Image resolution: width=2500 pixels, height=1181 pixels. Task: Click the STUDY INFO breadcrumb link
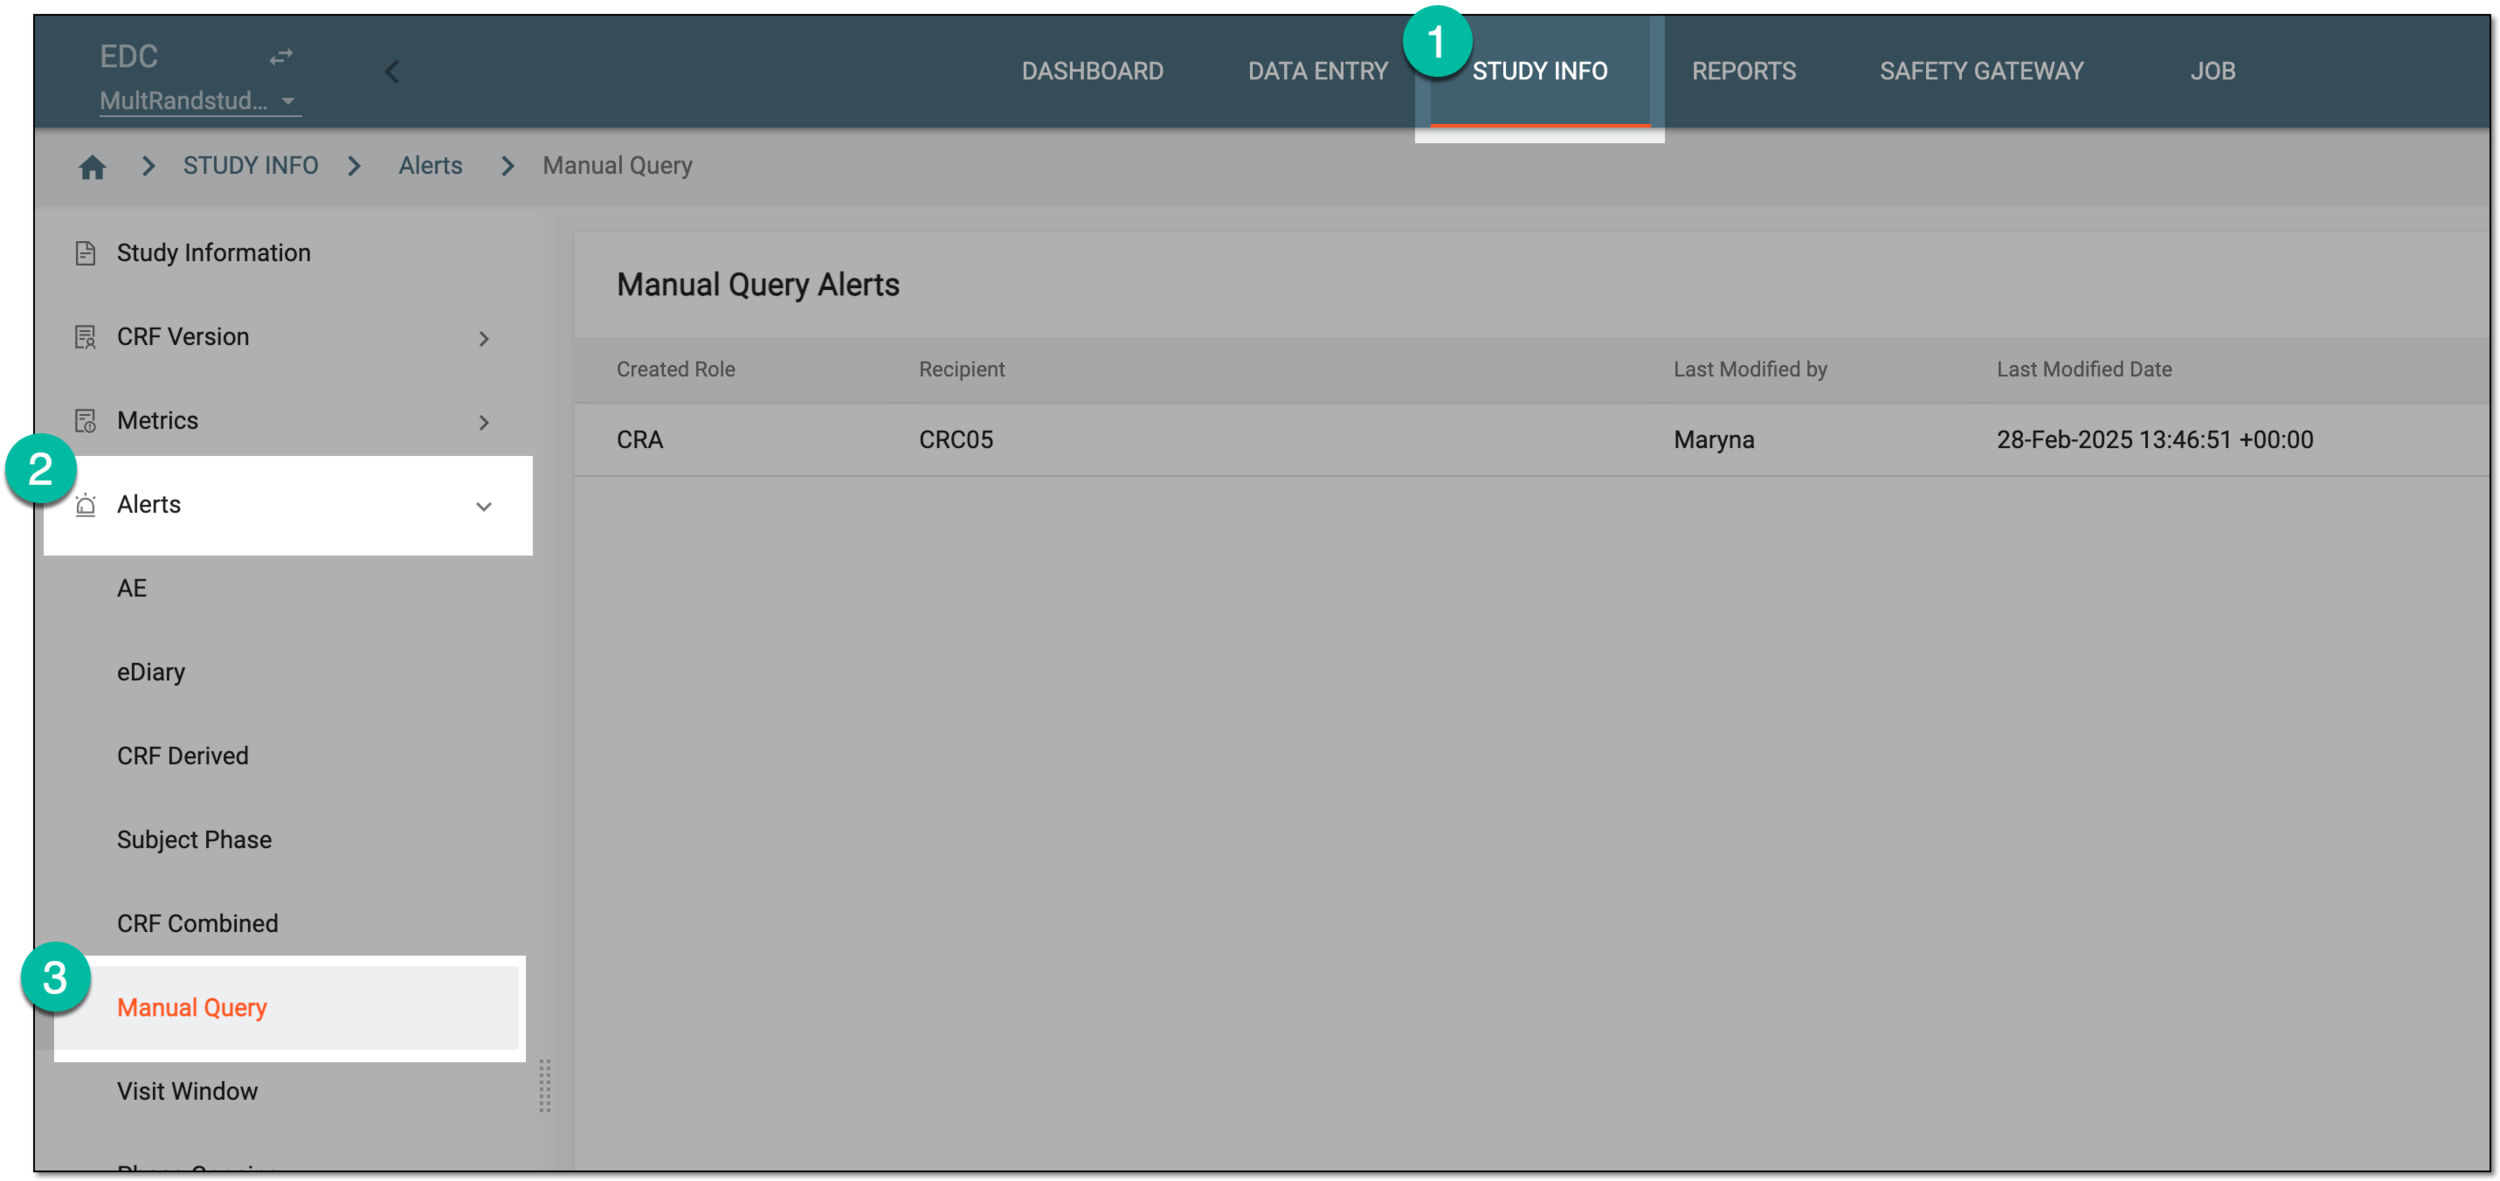[x=250, y=166]
